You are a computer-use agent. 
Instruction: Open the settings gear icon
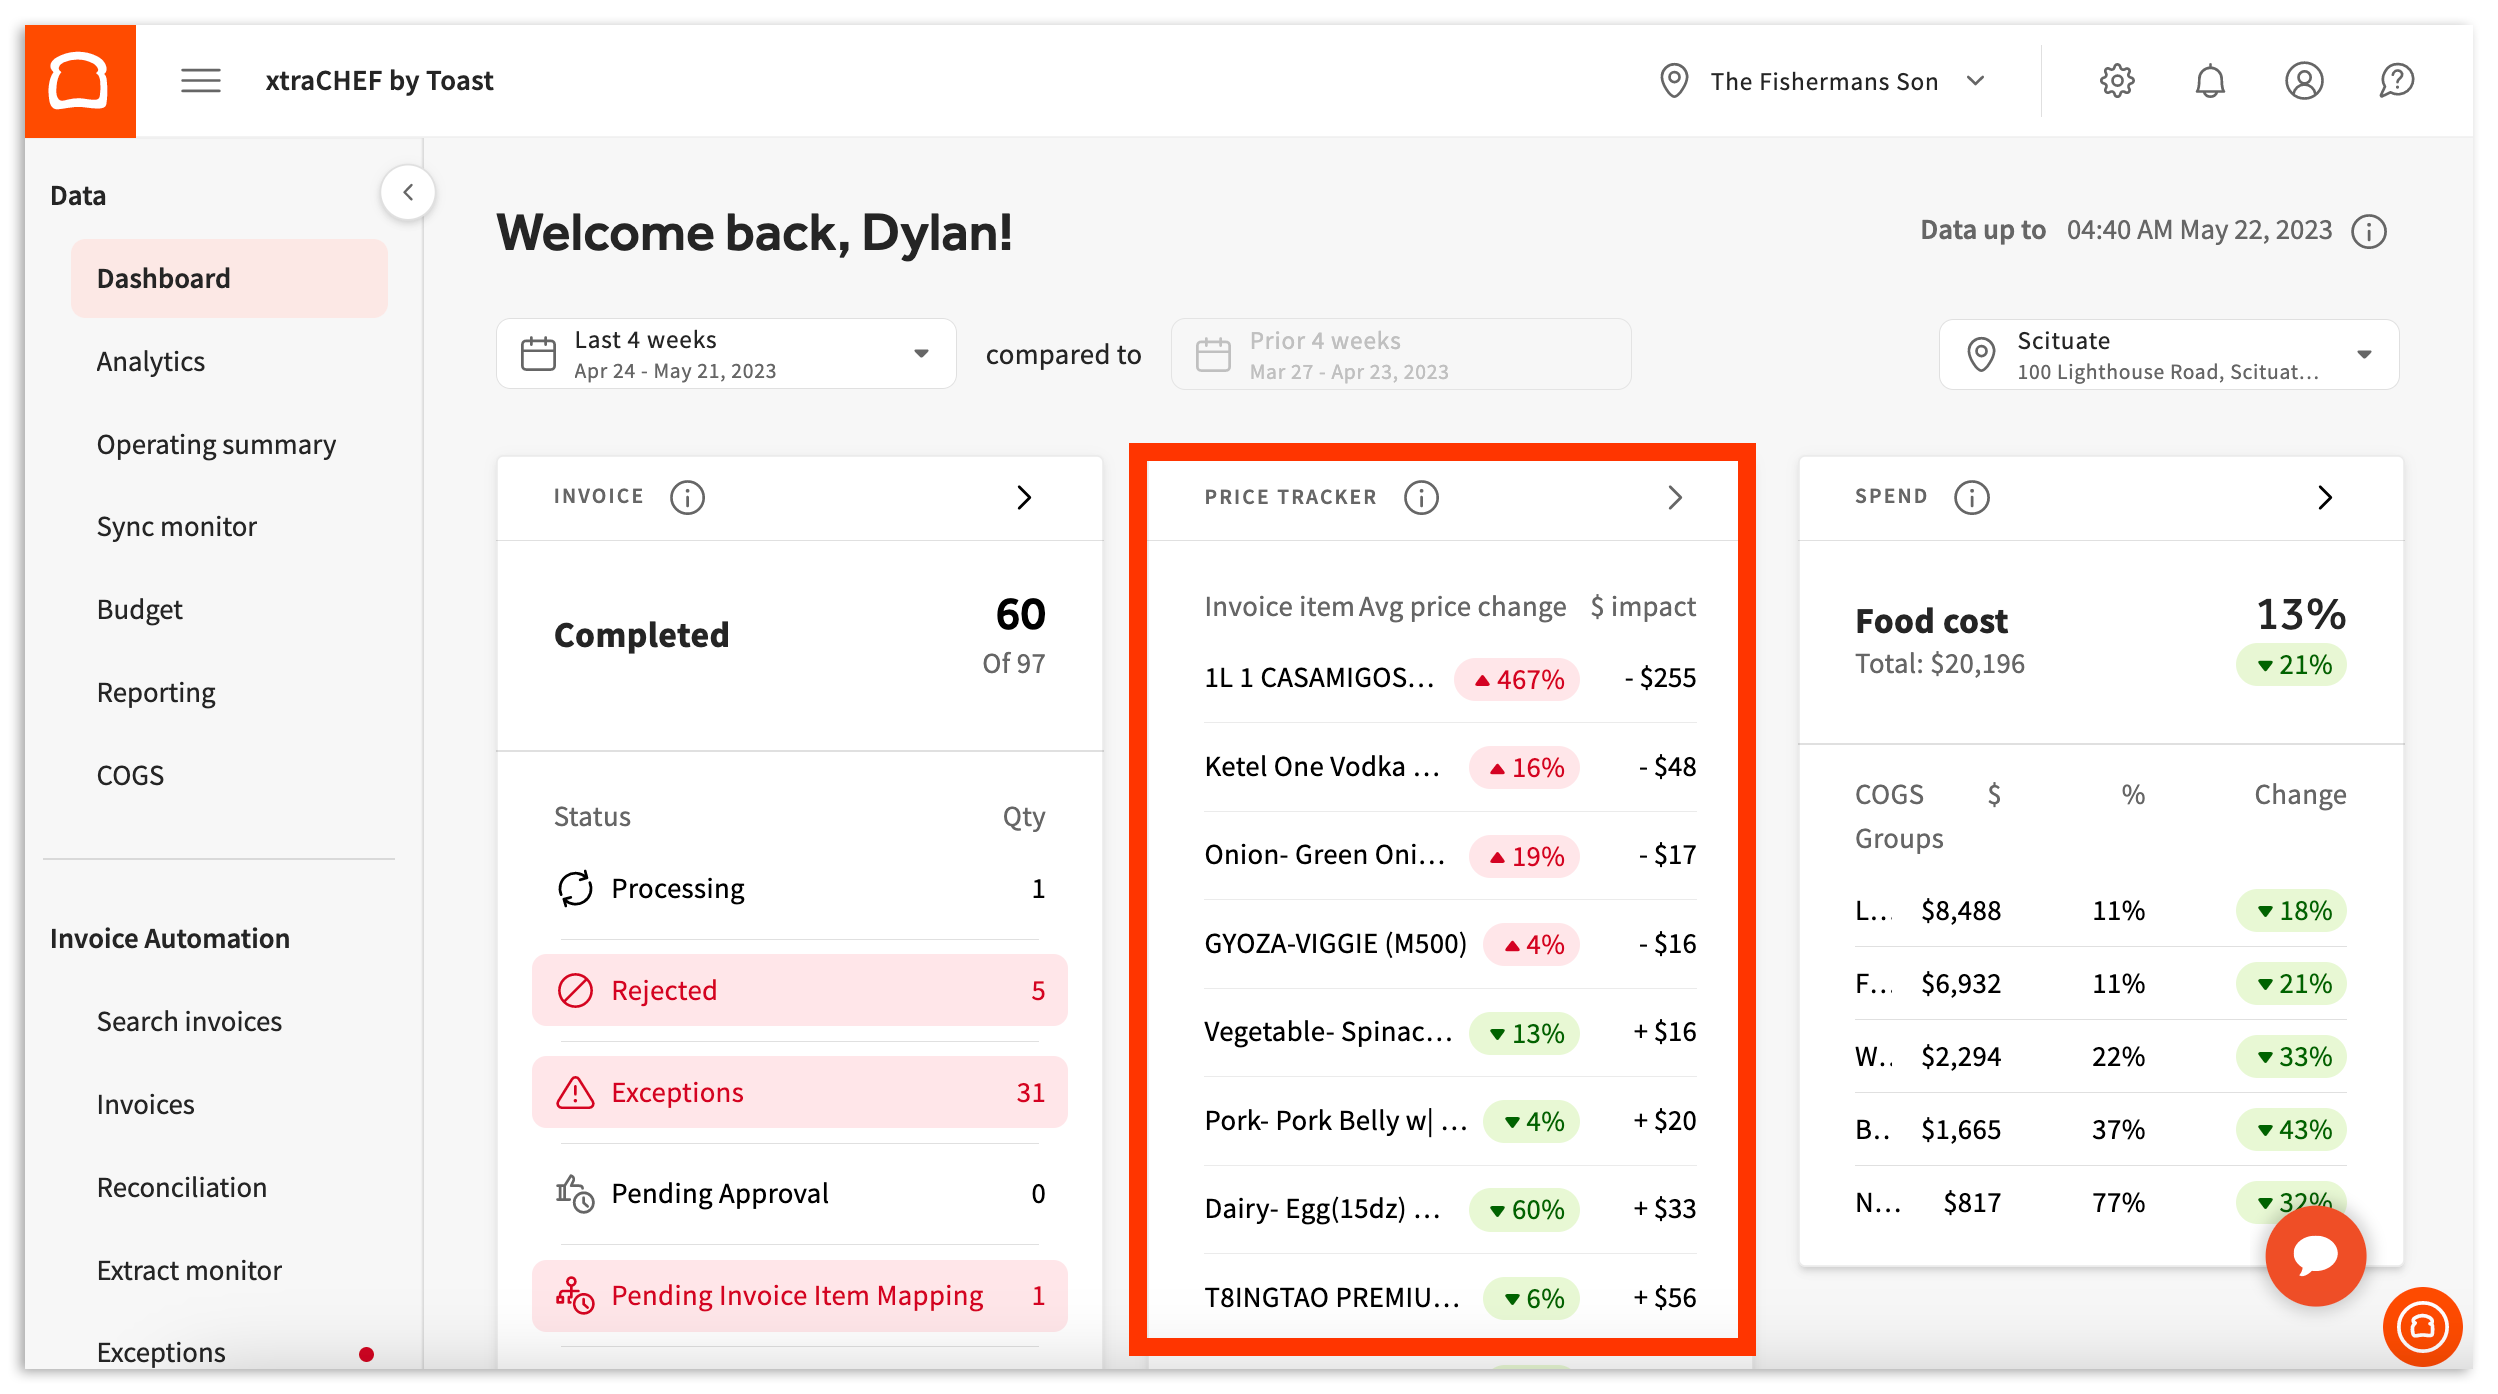(x=2117, y=81)
